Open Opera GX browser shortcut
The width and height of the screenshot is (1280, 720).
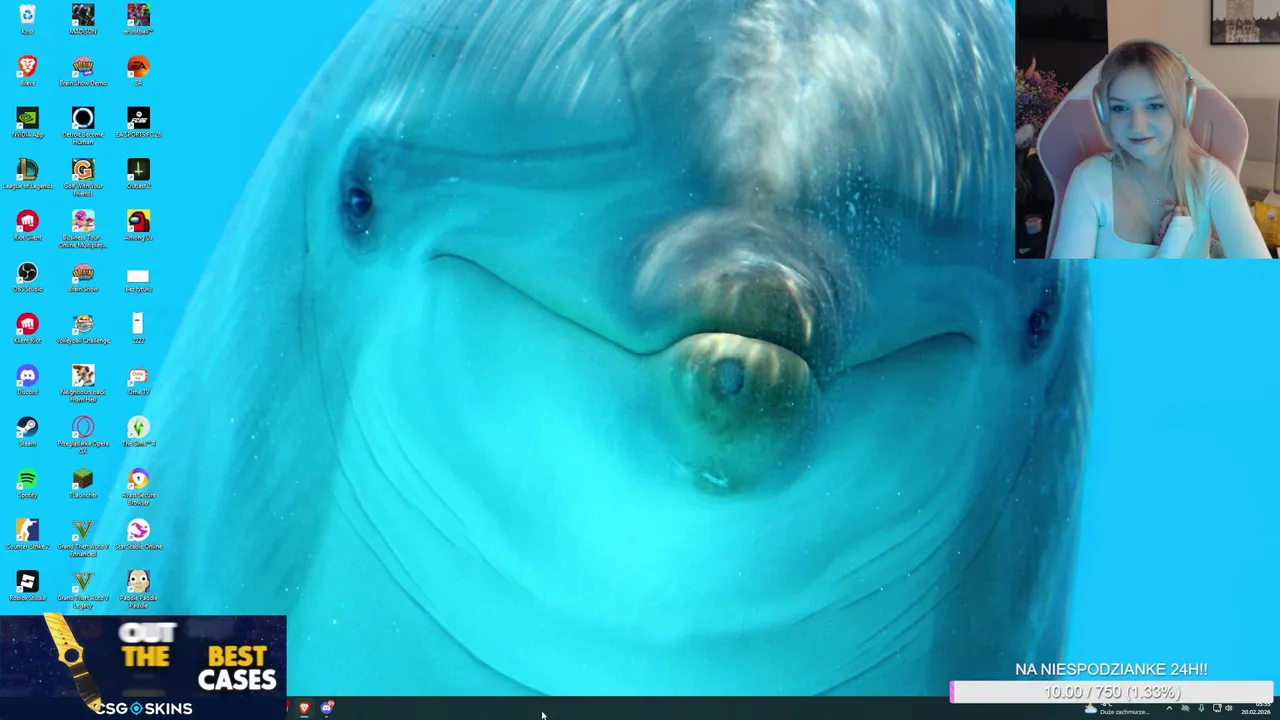pyautogui.click(x=83, y=435)
